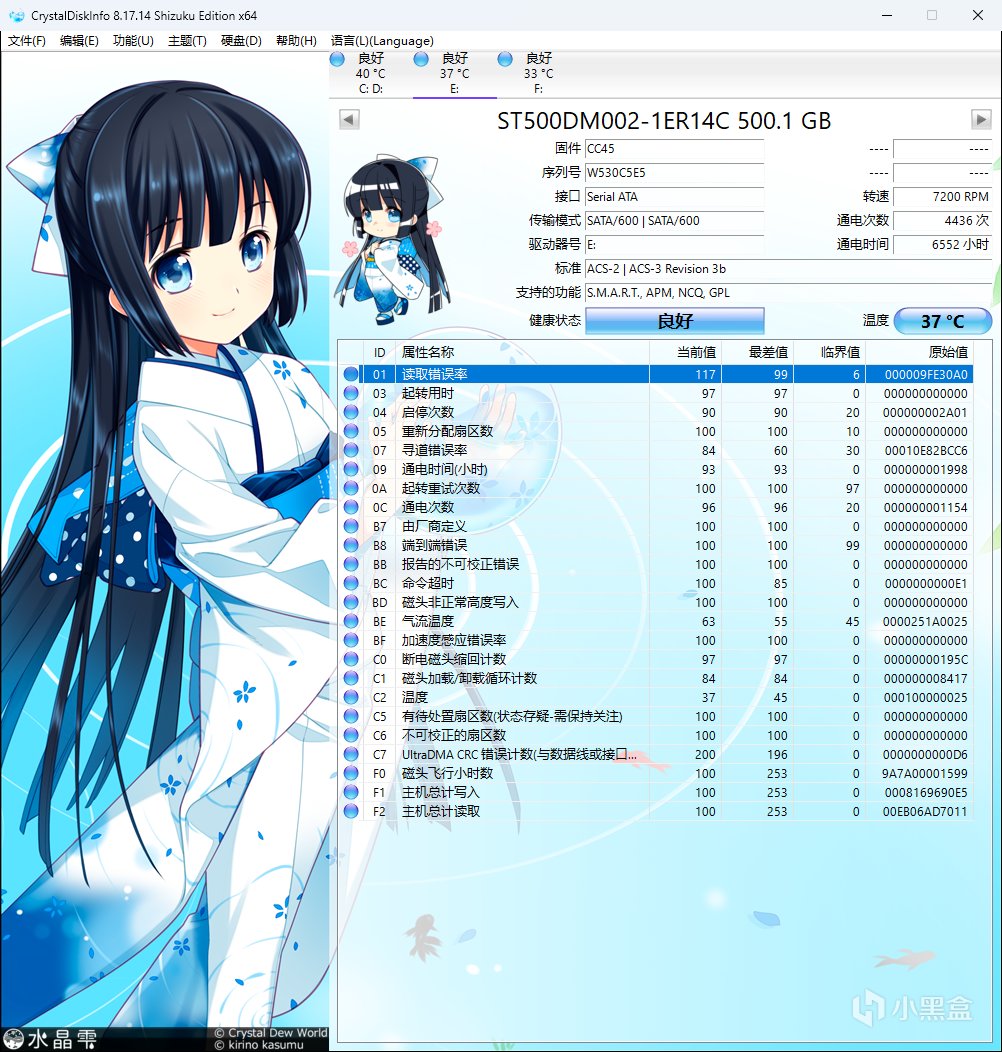Click the disk title ST500DM002-1ER14C 500.1 GB

[664, 121]
